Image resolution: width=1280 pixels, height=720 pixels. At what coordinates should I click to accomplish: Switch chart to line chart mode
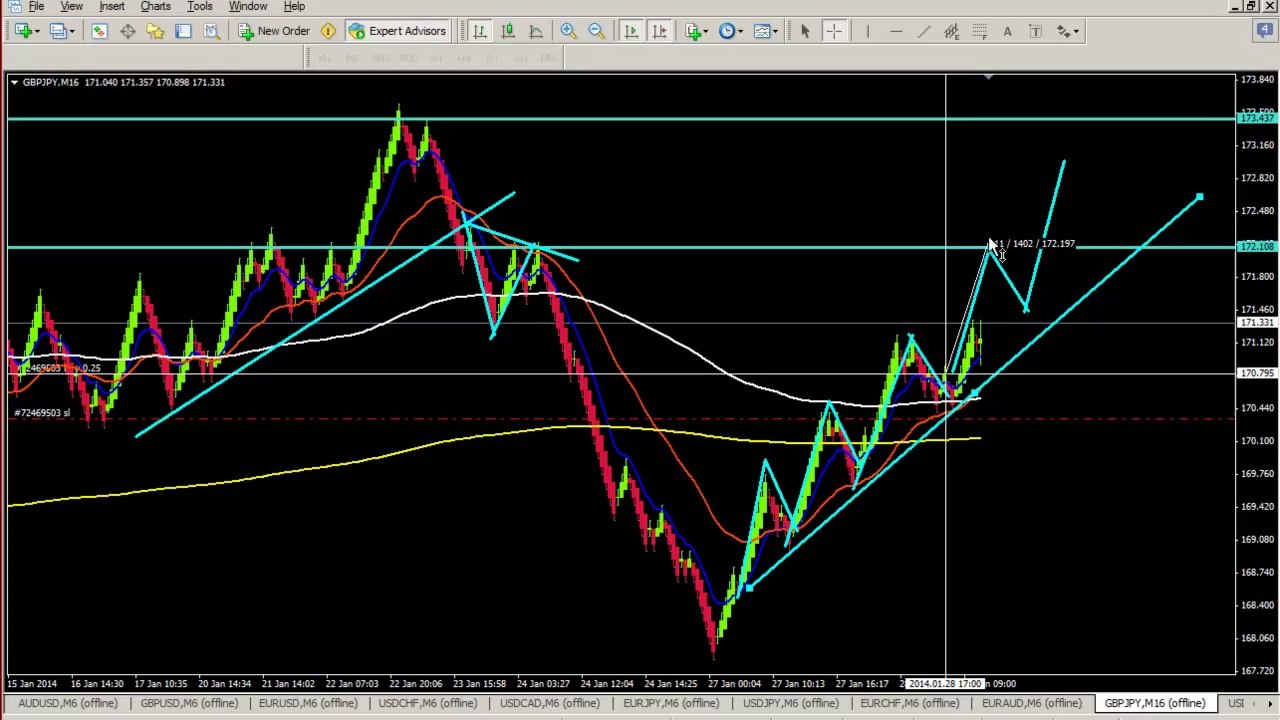tap(536, 31)
